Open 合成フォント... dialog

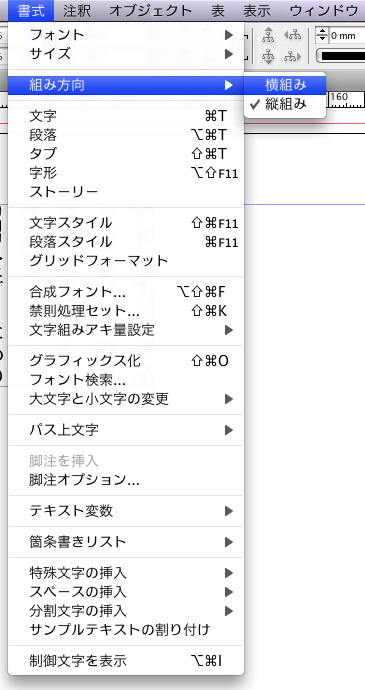(125, 291)
